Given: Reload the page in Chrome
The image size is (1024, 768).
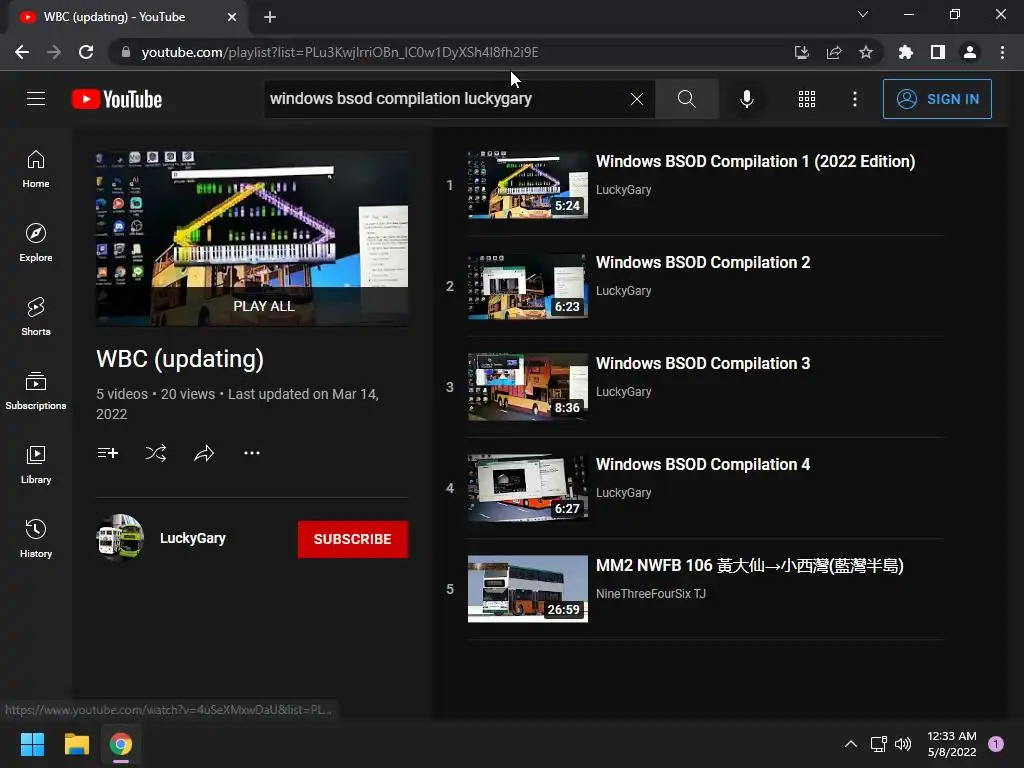Looking at the screenshot, I should [86, 52].
